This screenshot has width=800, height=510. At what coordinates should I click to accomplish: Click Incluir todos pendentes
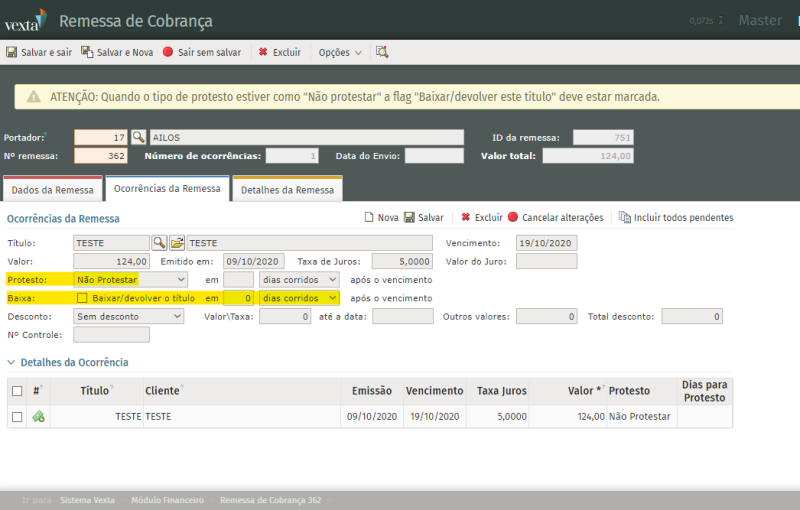click(676, 217)
